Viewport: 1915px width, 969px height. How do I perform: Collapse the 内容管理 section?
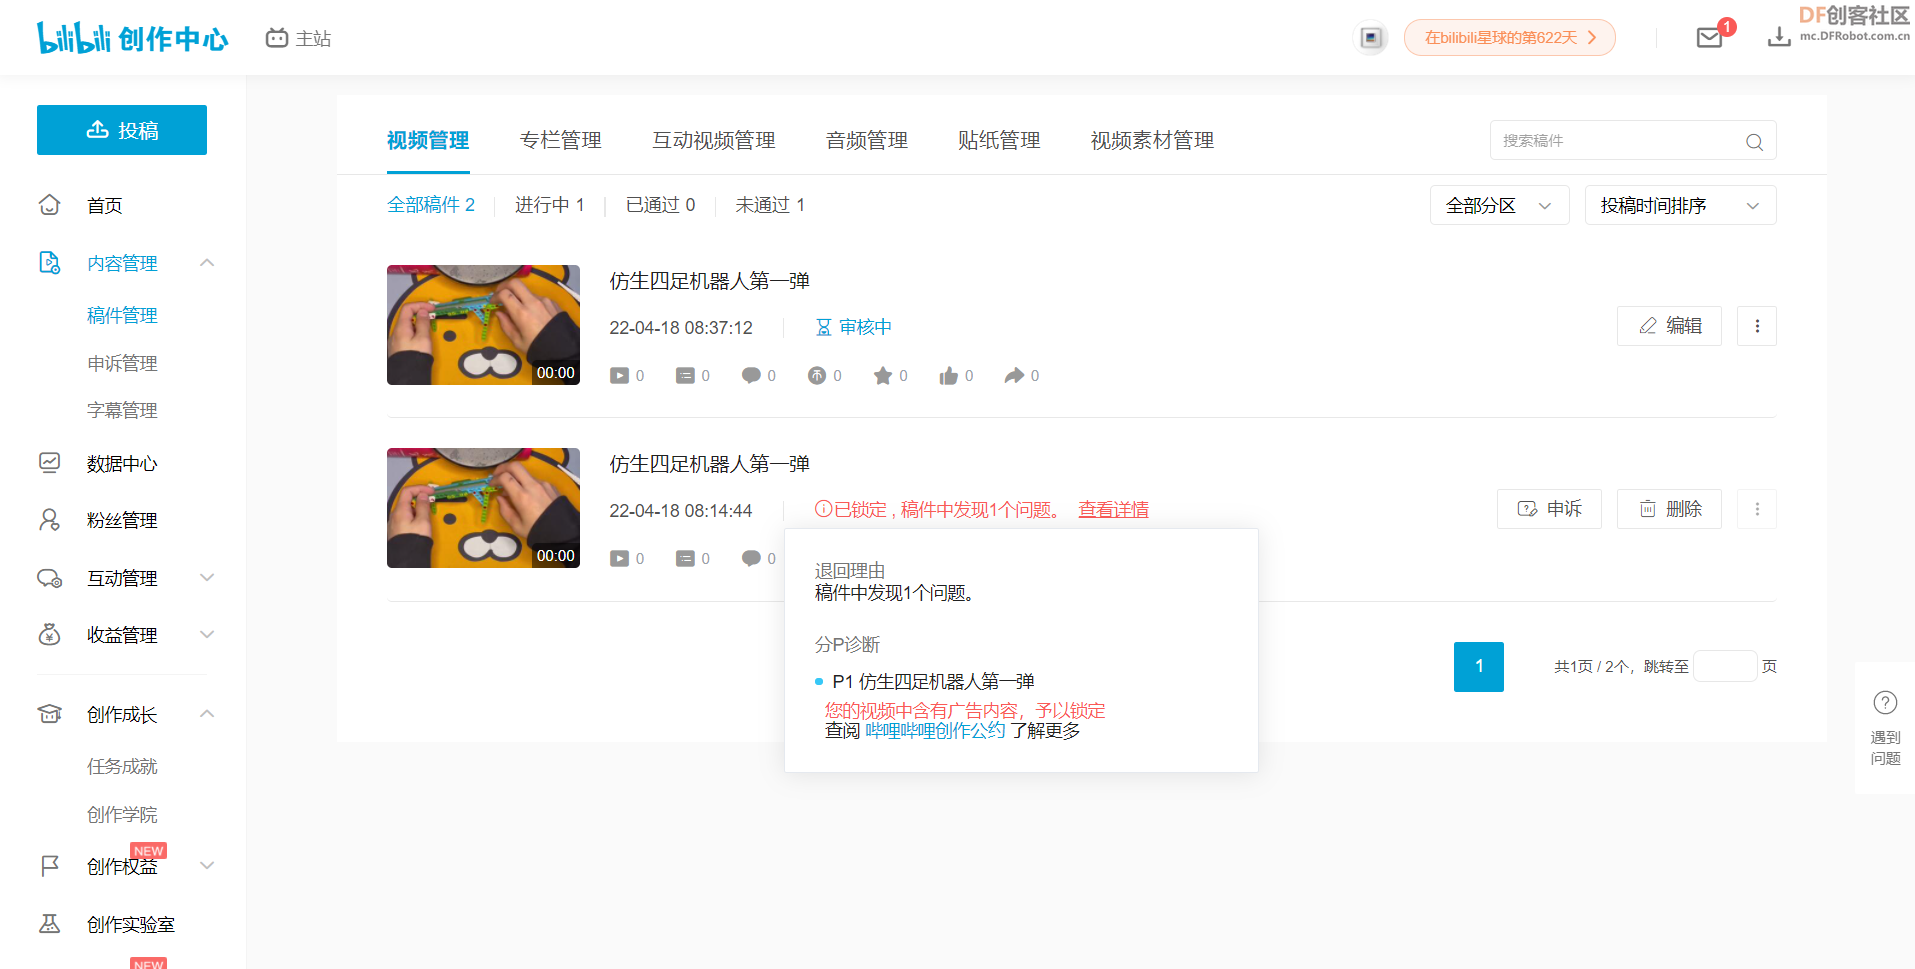tap(207, 263)
